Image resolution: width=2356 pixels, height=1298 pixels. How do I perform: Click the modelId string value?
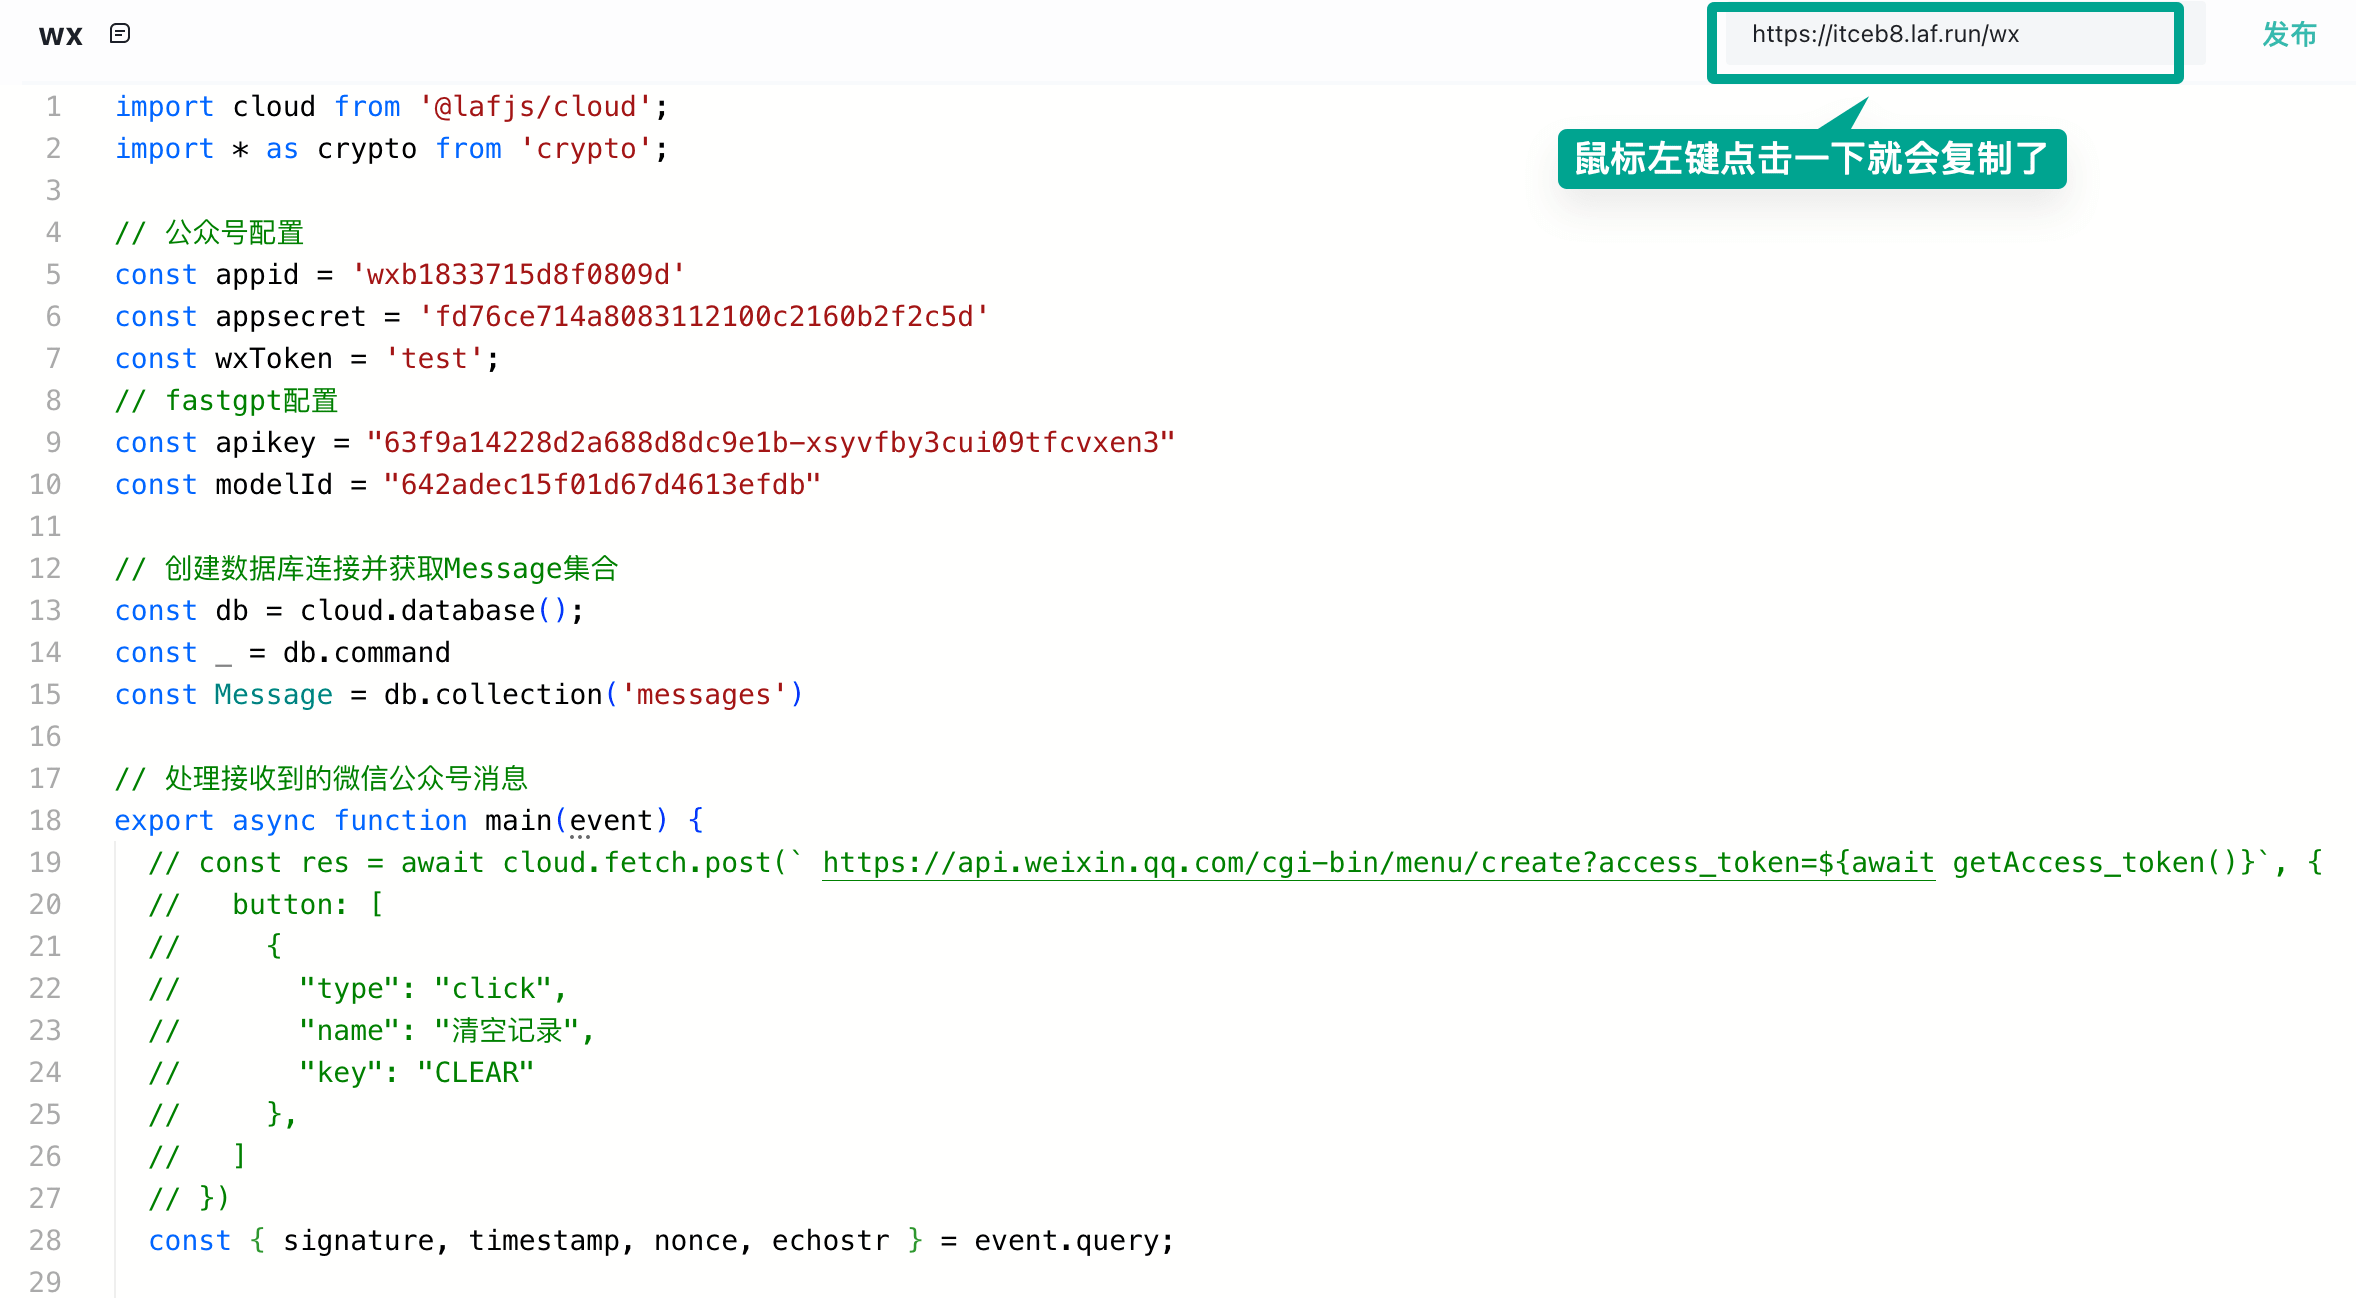pyautogui.click(x=602, y=485)
